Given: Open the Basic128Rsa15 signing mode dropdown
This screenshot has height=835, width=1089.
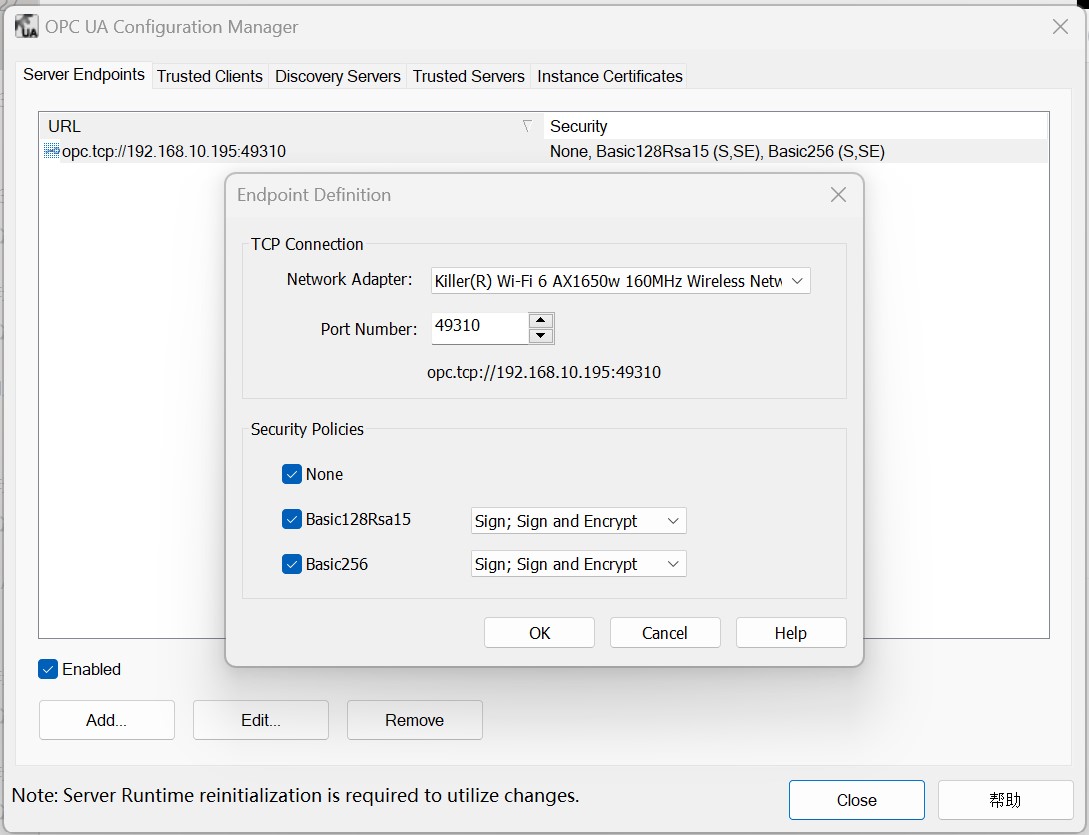Looking at the screenshot, I should (673, 520).
